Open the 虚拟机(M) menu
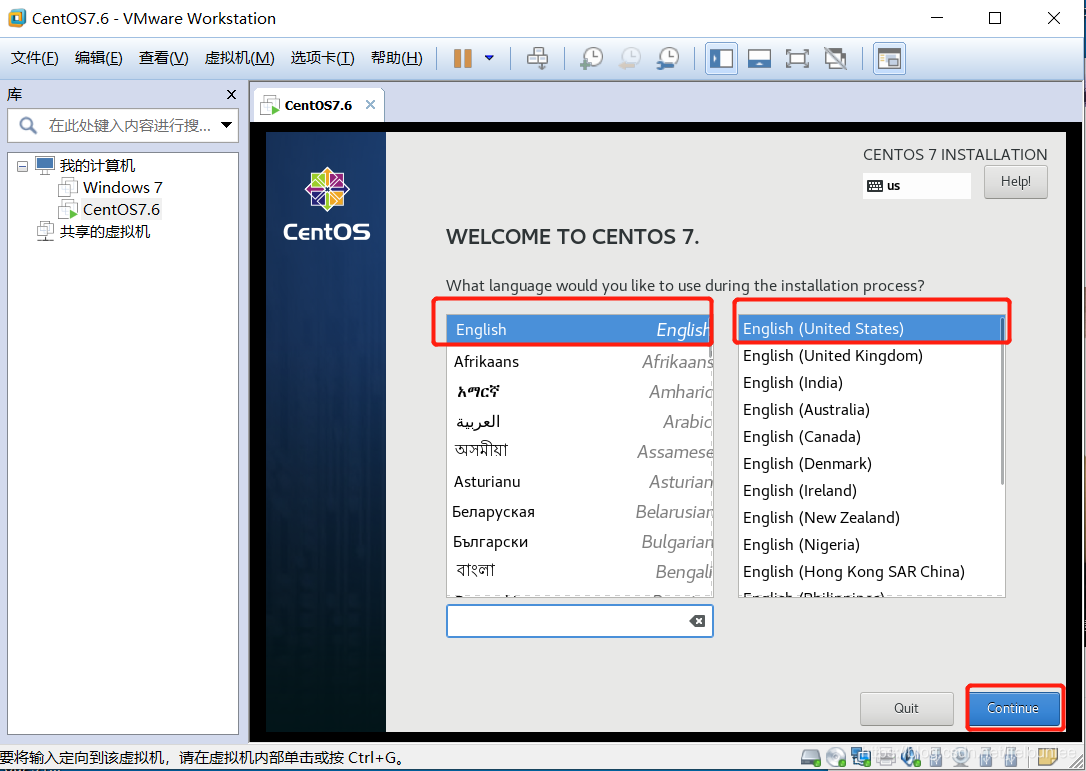The width and height of the screenshot is (1086, 771). click(240, 57)
